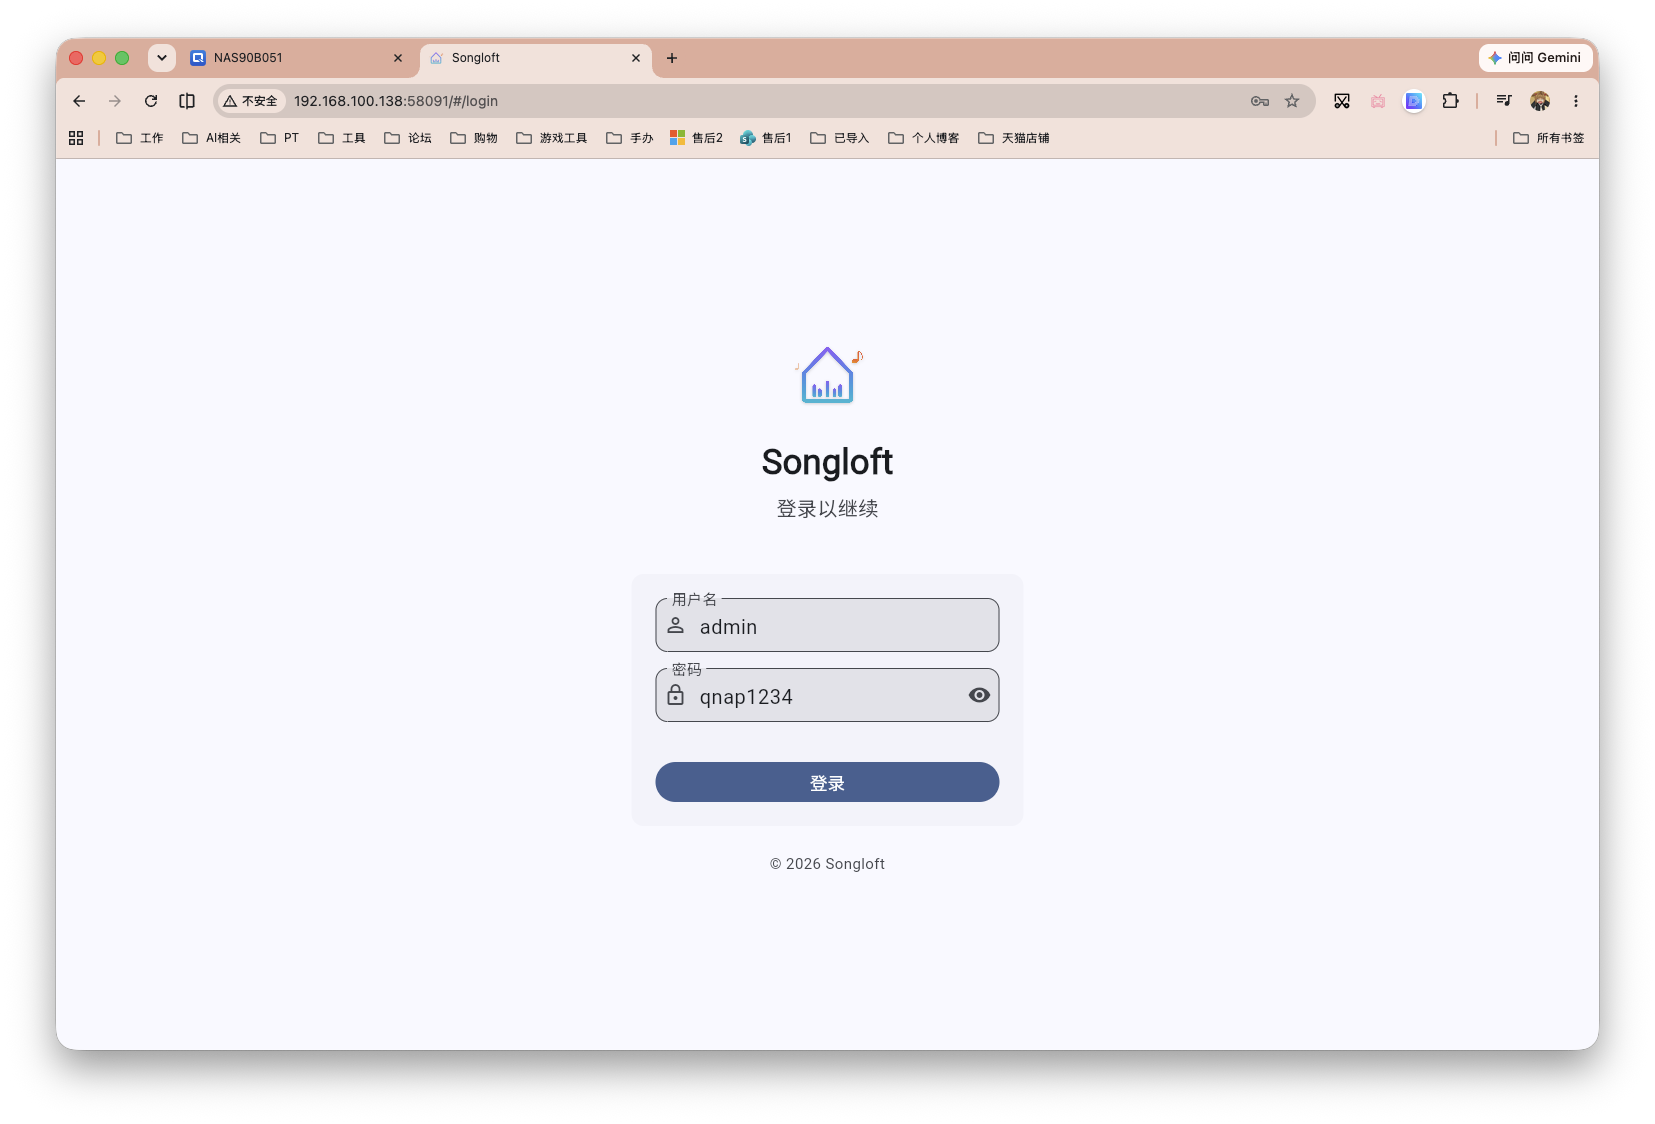Open the 售后1 bookmark
The height and width of the screenshot is (1124, 1655).
(x=766, y=138)
